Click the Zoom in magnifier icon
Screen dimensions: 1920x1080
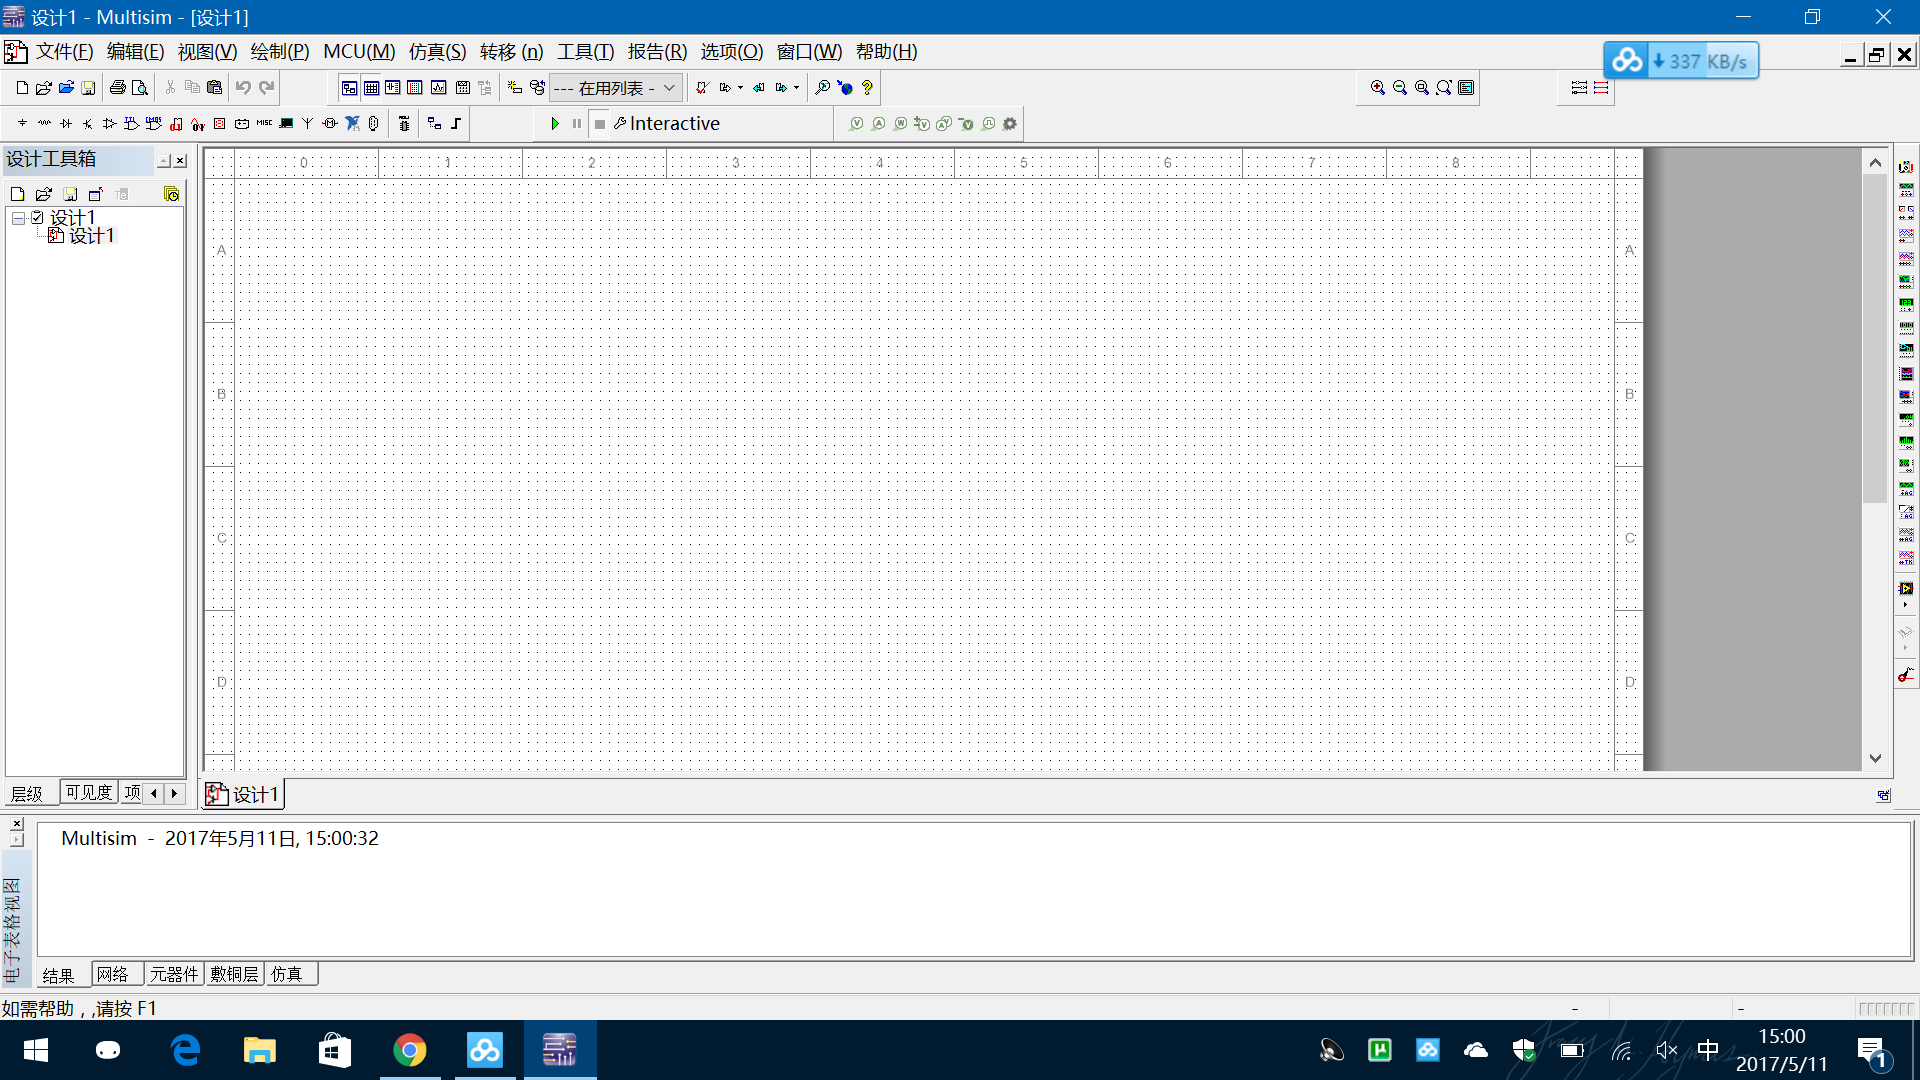[1378, 88]
